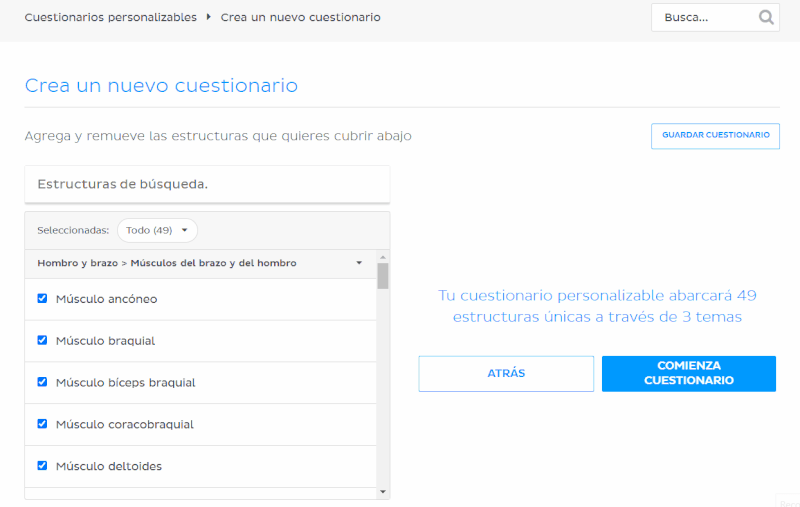This screenshot has width=800, height=507.
Task: Click the Músculo bíceps braquial label text
Action: [x=126, y=383]
